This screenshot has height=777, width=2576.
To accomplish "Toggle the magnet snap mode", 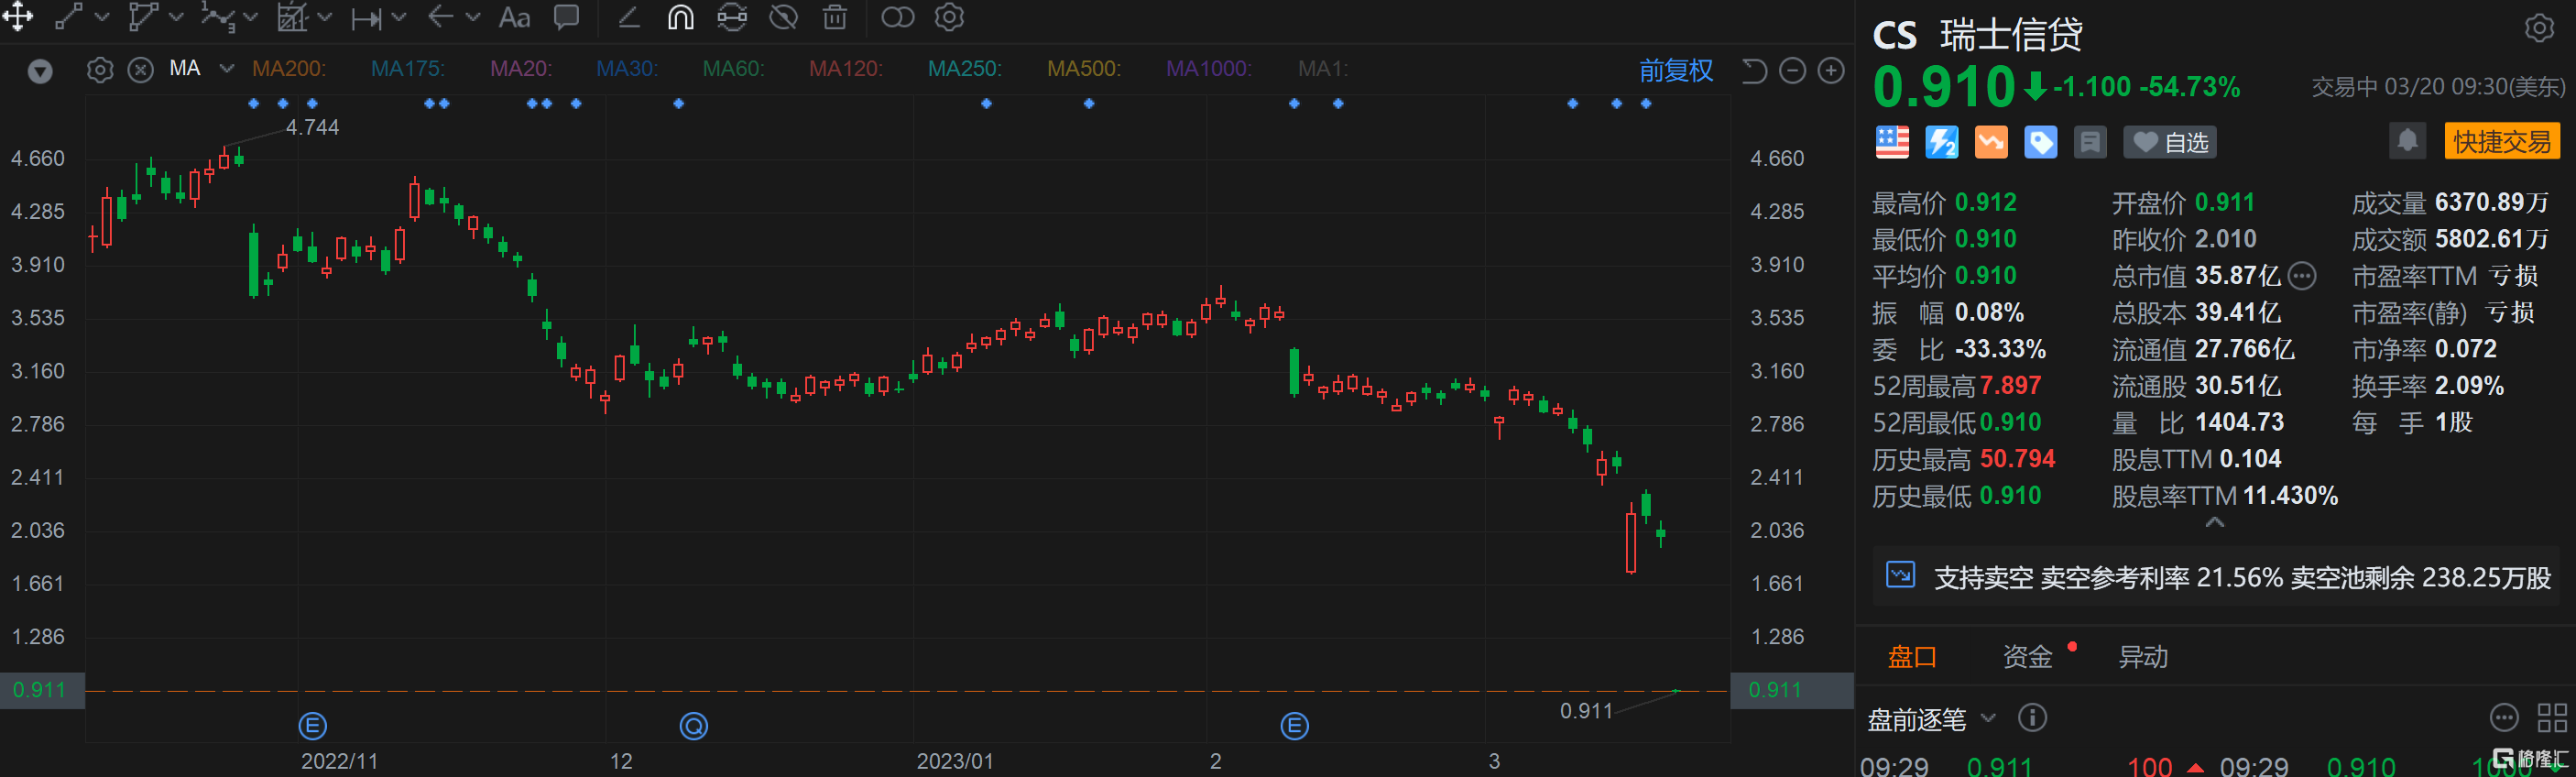I will pos(680,17).
